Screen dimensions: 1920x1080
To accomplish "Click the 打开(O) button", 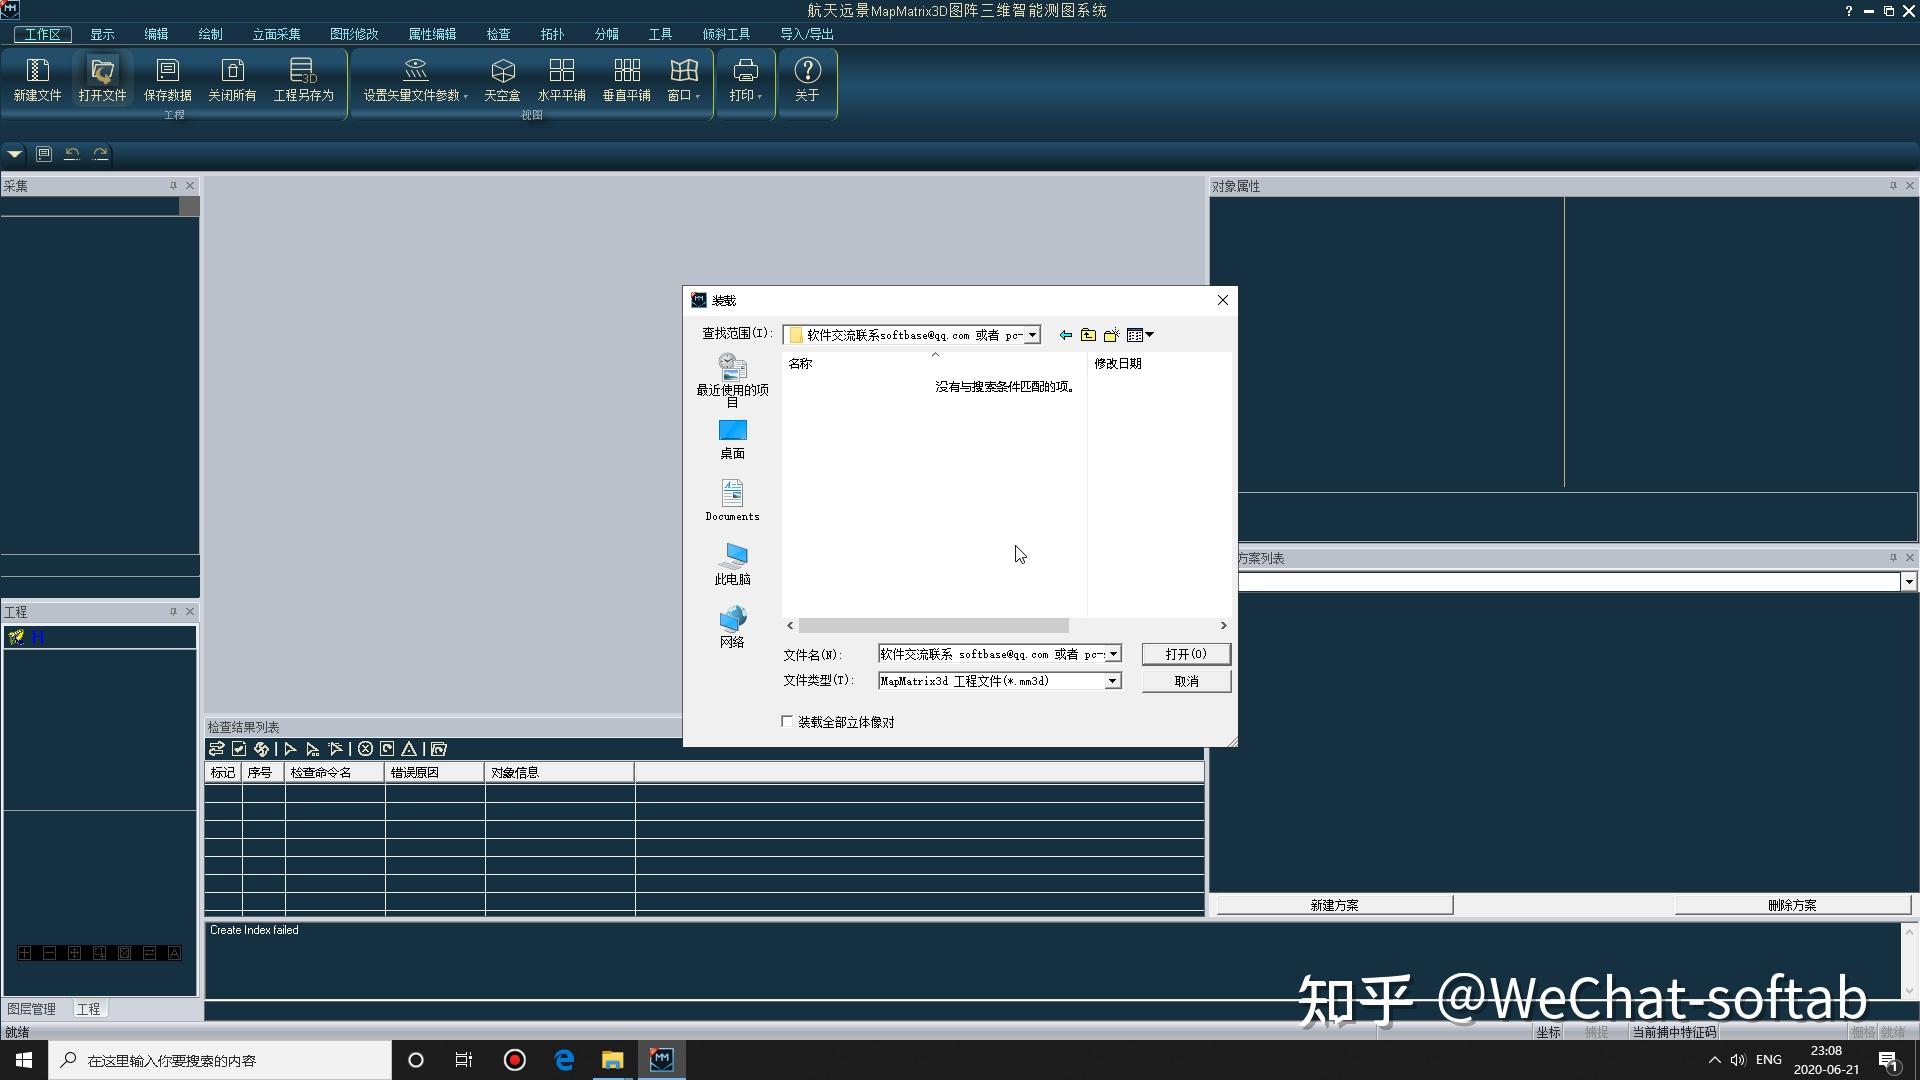I will point(1186,654).
